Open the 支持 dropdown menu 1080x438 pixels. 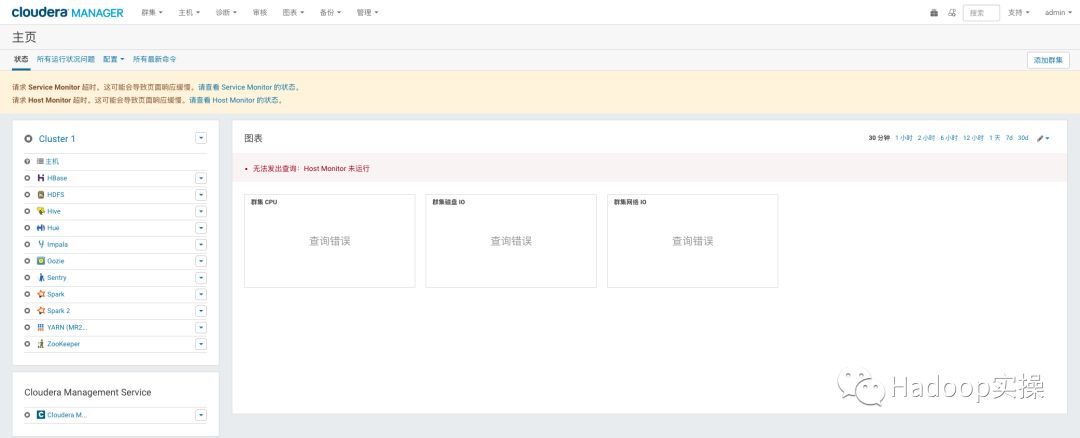click(x=1019, y=12)
